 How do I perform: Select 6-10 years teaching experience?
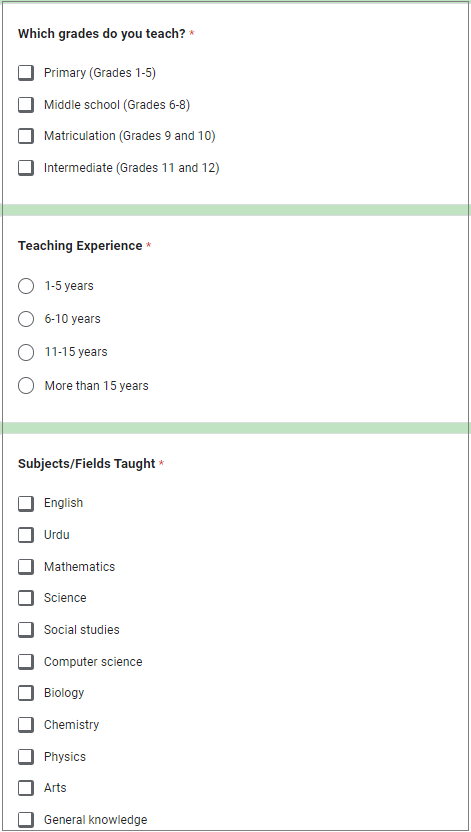(25, 319)
